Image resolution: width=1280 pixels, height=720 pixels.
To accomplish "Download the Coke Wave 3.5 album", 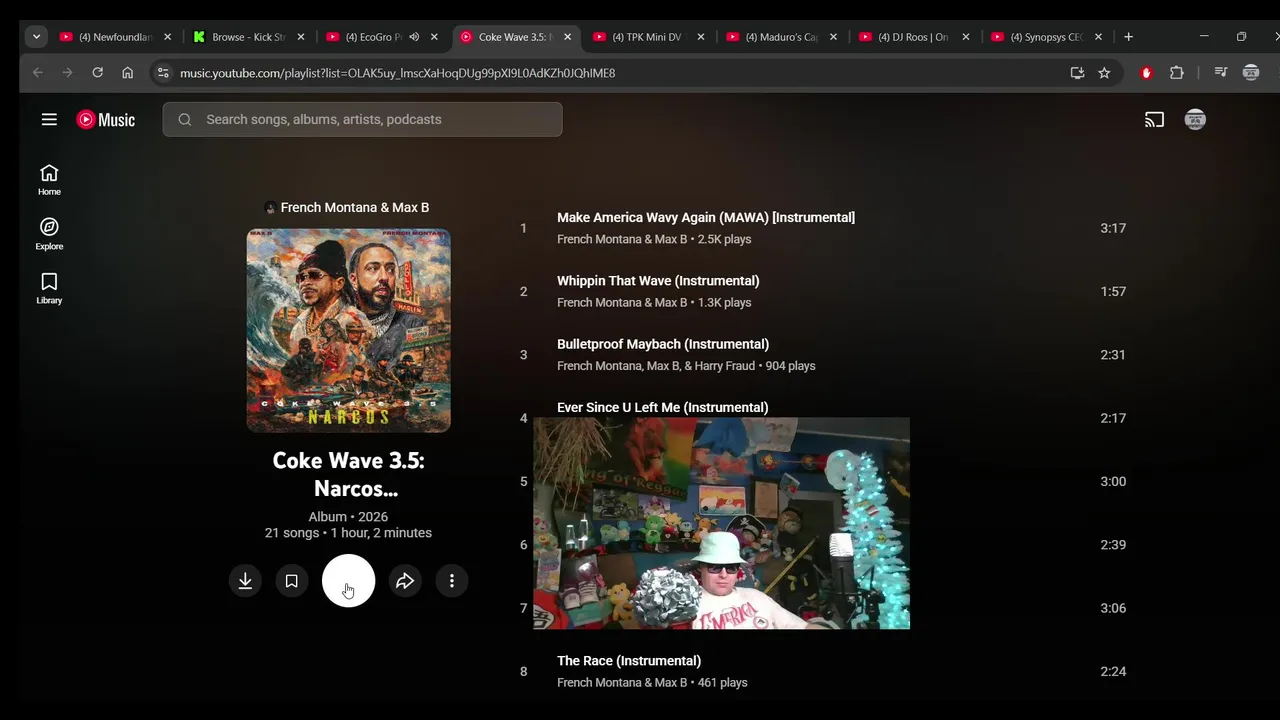I will coord(245,581).
